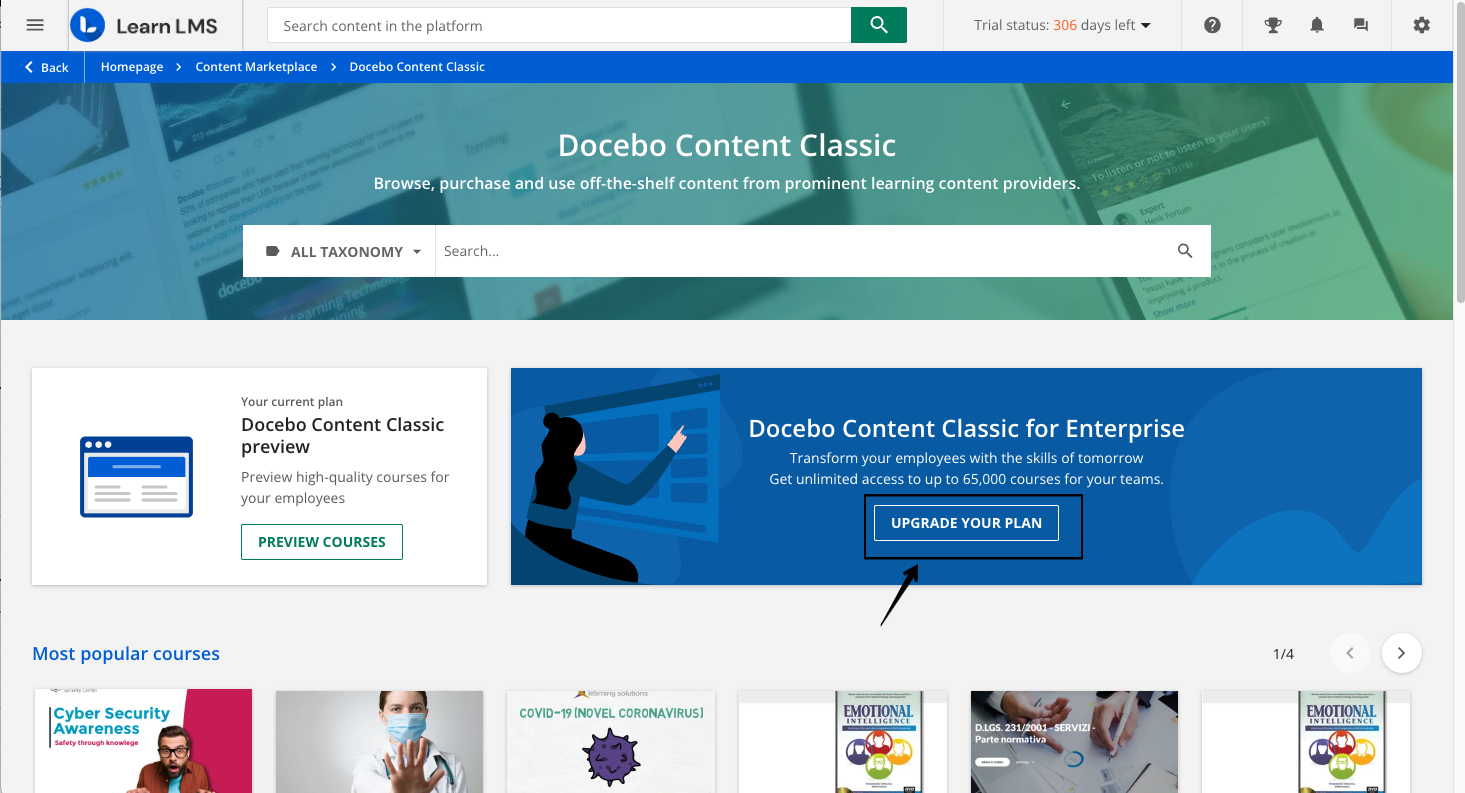Click UPGRADE YOUR PLAN for Enterprise
This screenshot has height=793, width=1465.
[966, 522]
